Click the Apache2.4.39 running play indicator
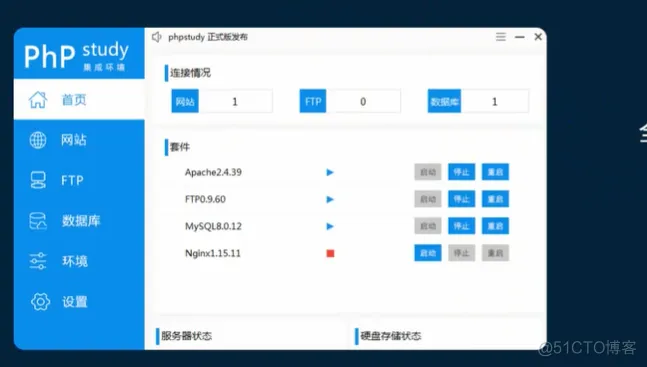This screenshot has width=647, height=367. tap(330, 172)
